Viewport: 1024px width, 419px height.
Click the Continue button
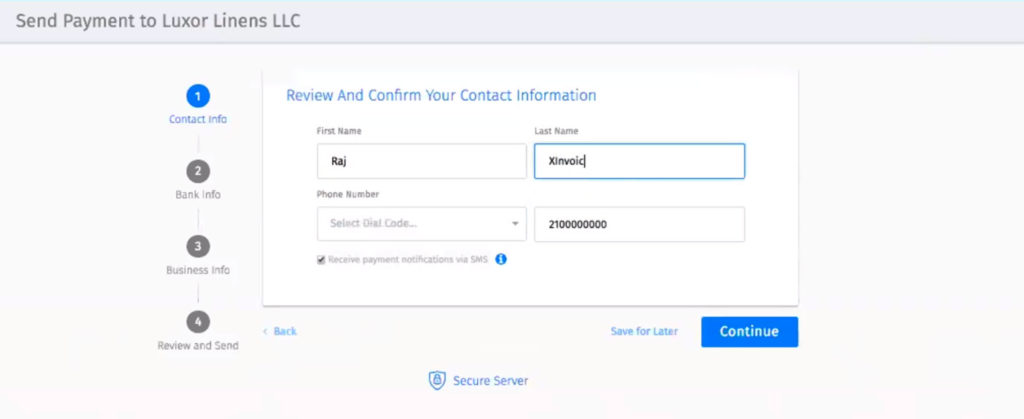pyautogui.click(x=750, y=332)
